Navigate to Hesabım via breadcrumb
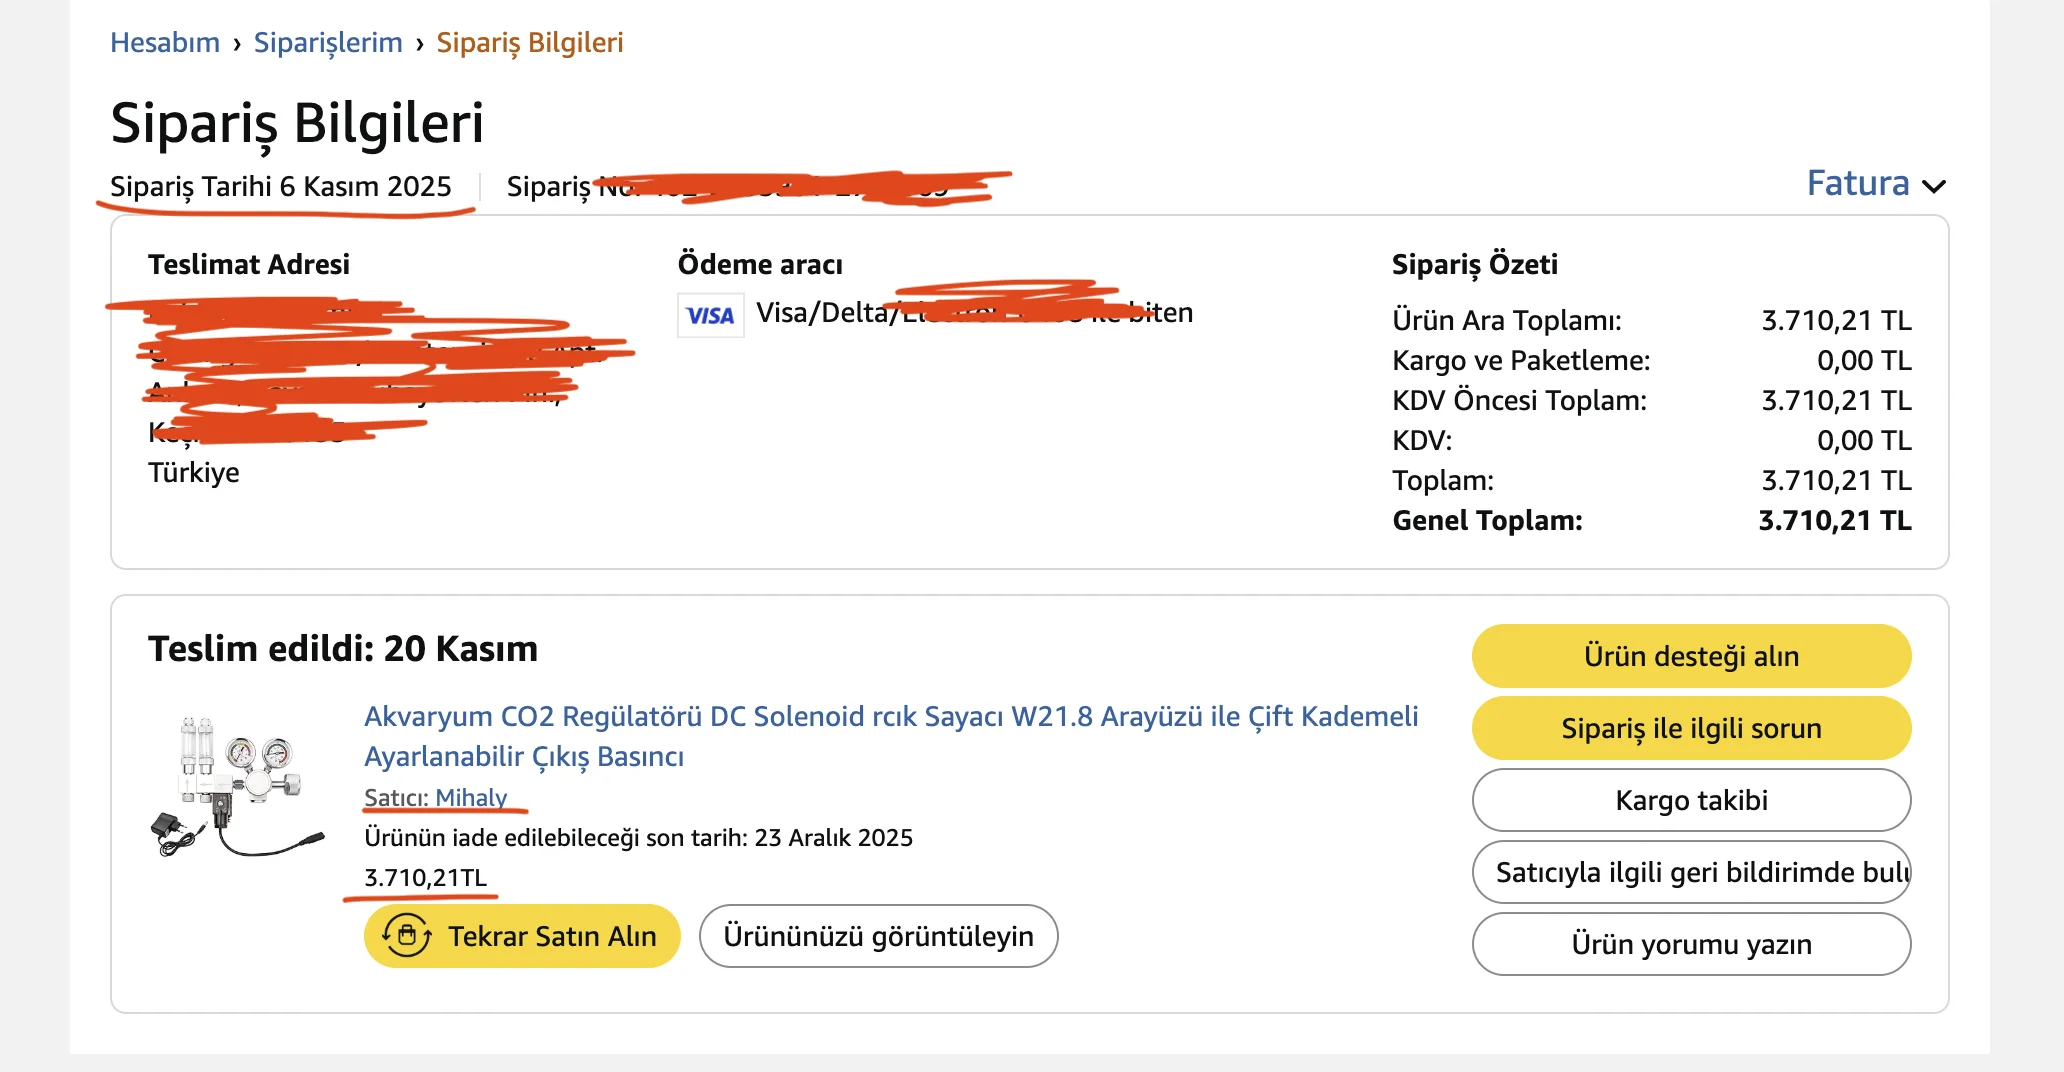2064x1072 pixels. click(x=165, y=42)
